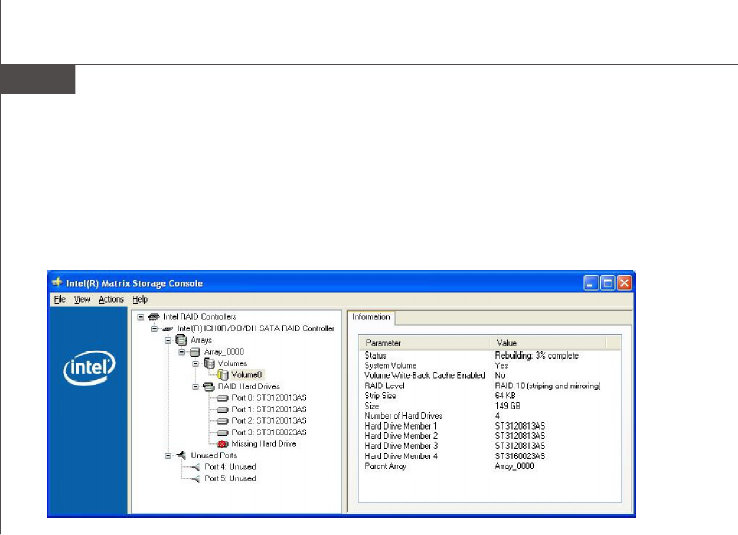Image resolution: width=738 pixels, height=535 pixels.
Task: Collapse the RAID Hard Drives node
Action: tap(196, 387)
